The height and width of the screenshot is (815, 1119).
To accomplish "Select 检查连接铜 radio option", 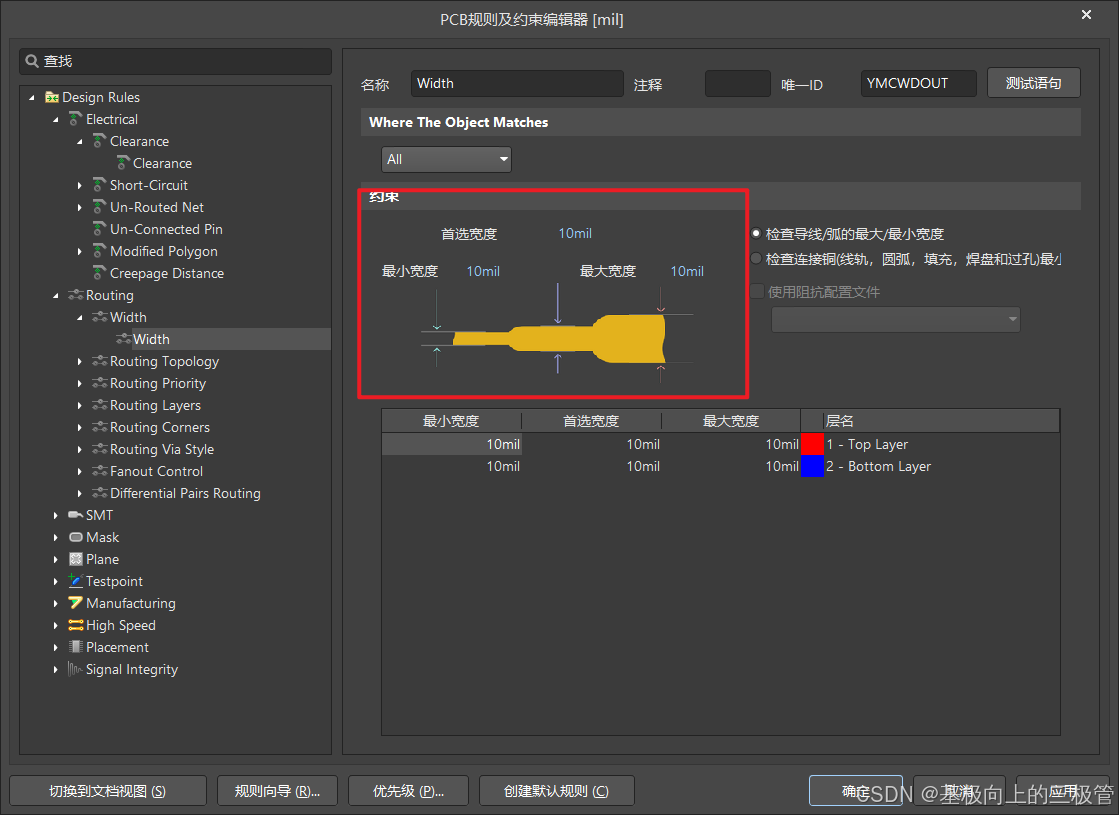I will click(756, 258).
